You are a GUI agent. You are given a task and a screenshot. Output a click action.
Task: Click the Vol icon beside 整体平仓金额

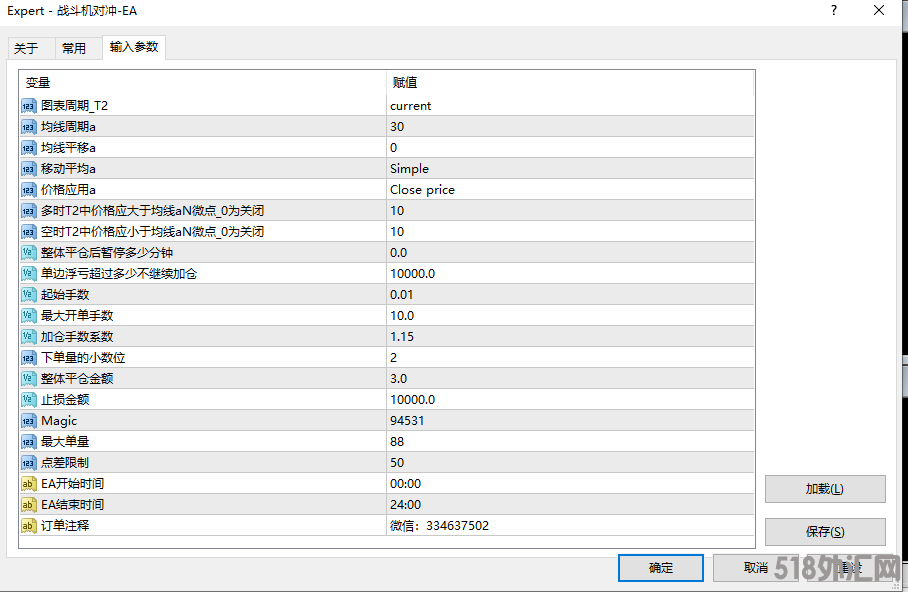pyautogui.click(x=27, y=378)
